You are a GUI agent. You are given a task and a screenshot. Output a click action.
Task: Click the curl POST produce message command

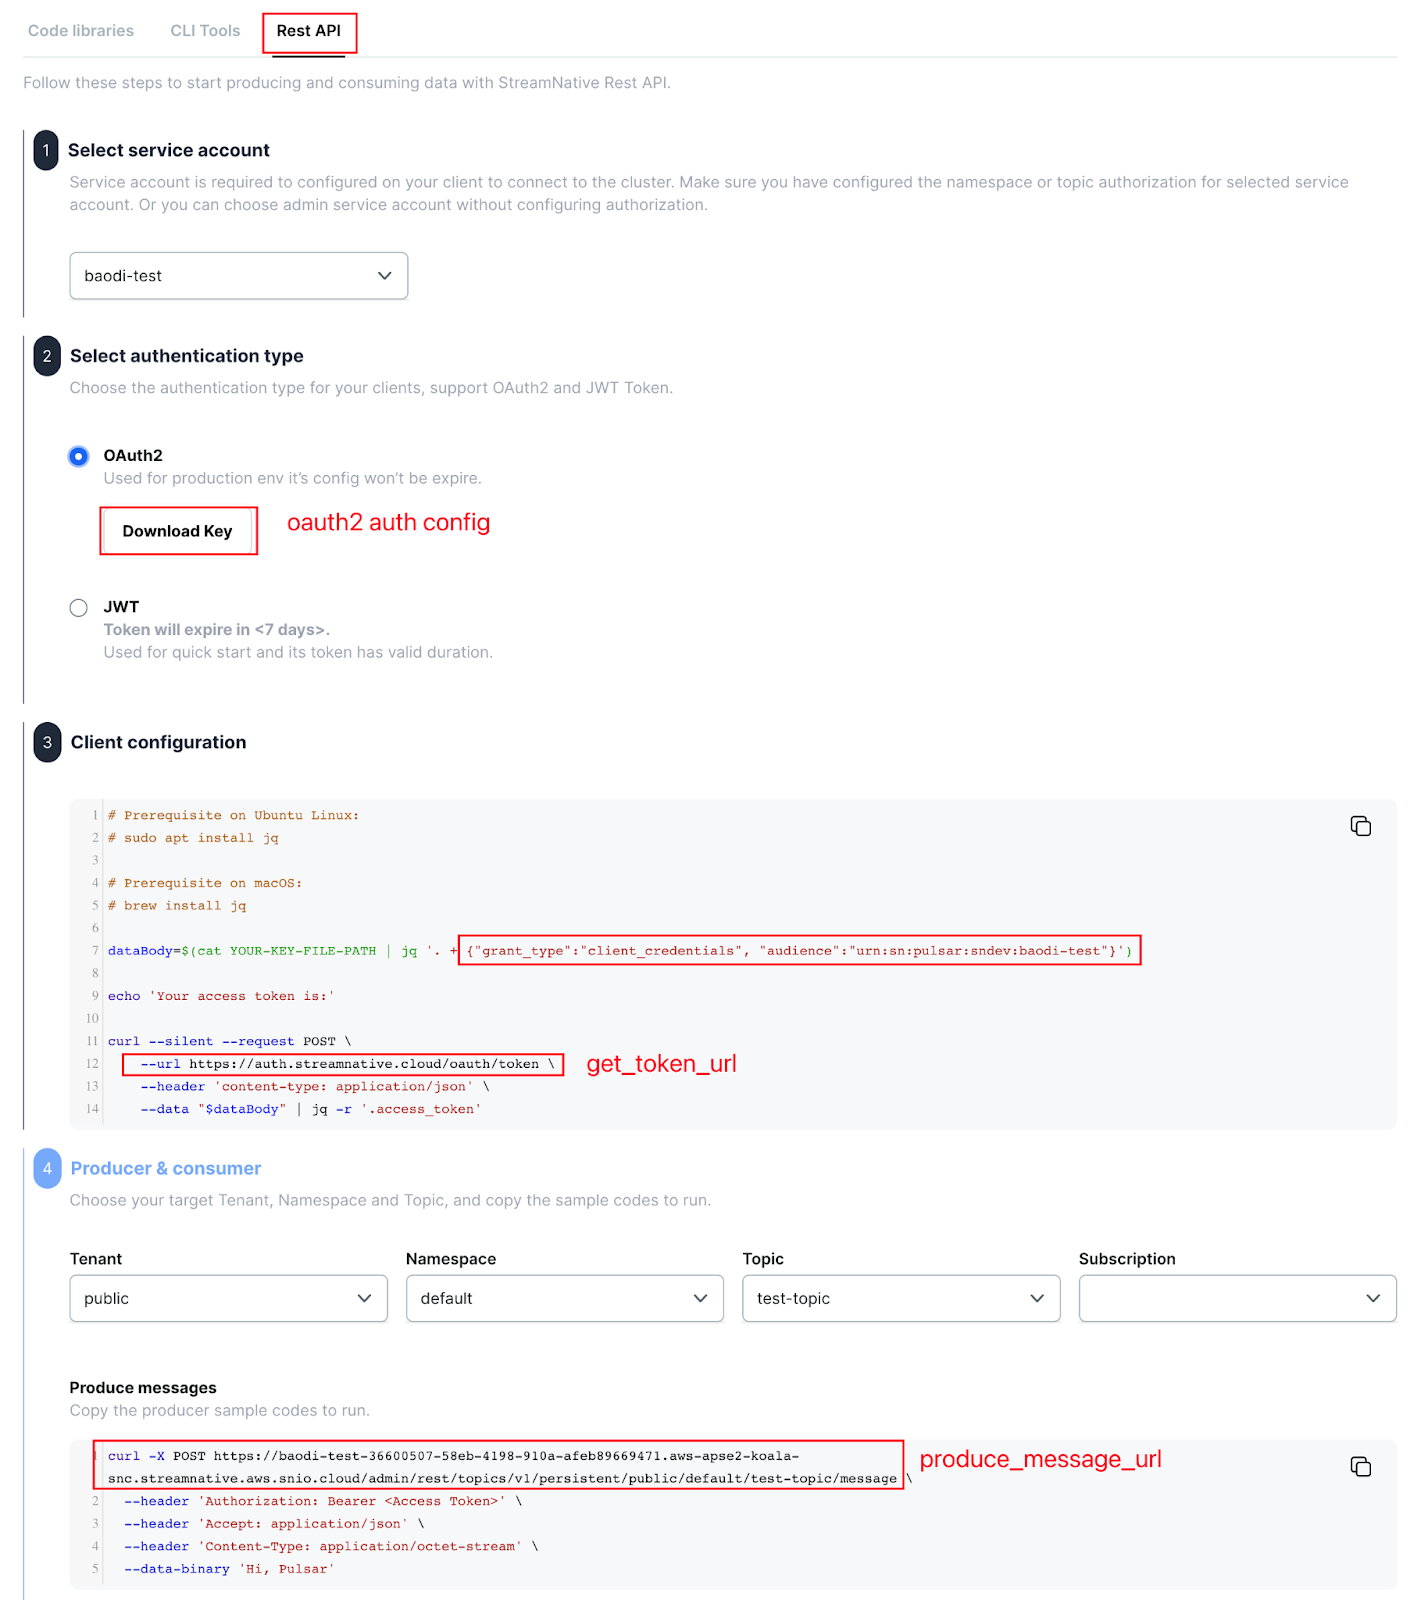tap(502, 1467)
